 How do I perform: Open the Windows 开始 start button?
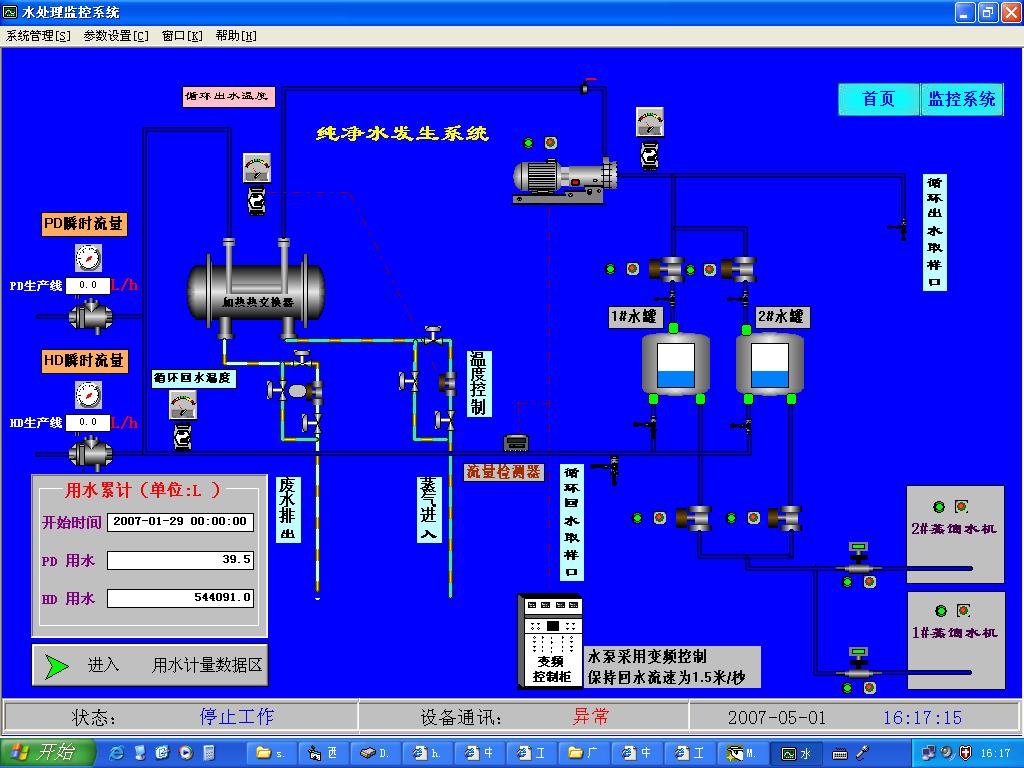click(x=47, y=753)
